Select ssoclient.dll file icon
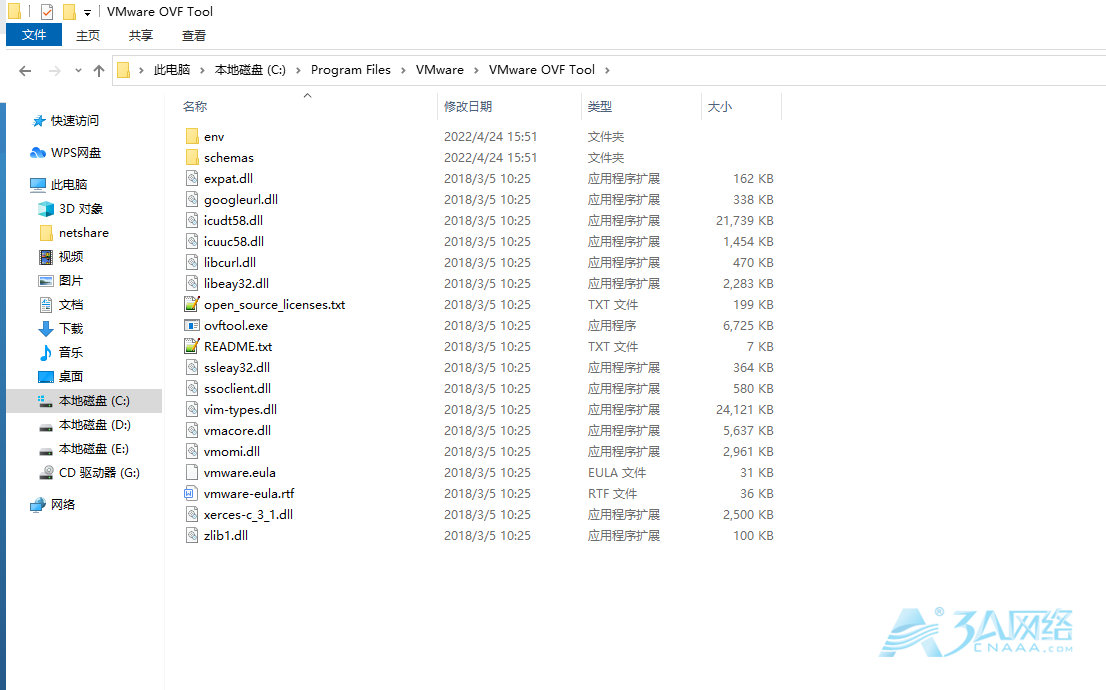Viewport: 1106px width, 690px height. pos(192,389)
